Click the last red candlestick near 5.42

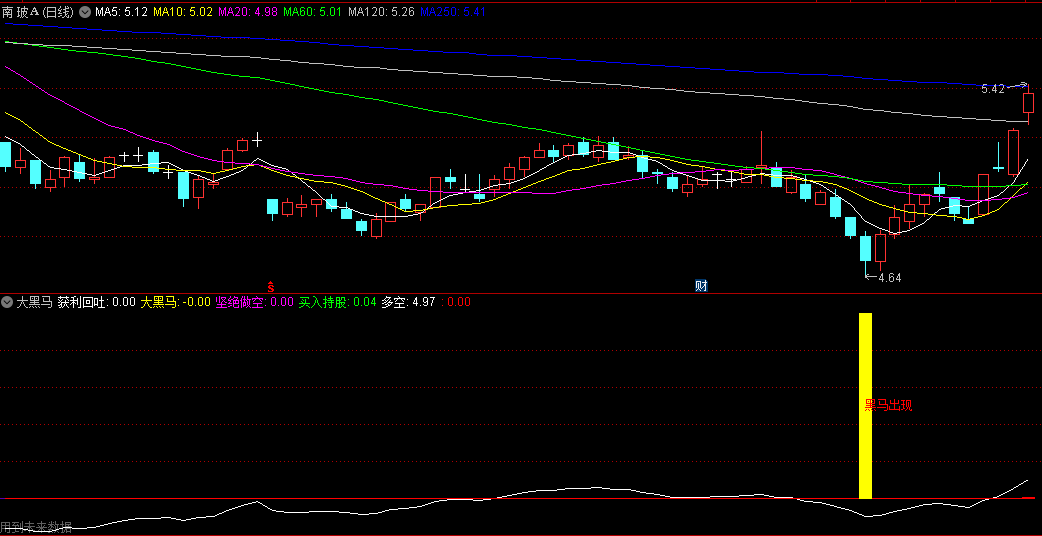coord(1028,104)
